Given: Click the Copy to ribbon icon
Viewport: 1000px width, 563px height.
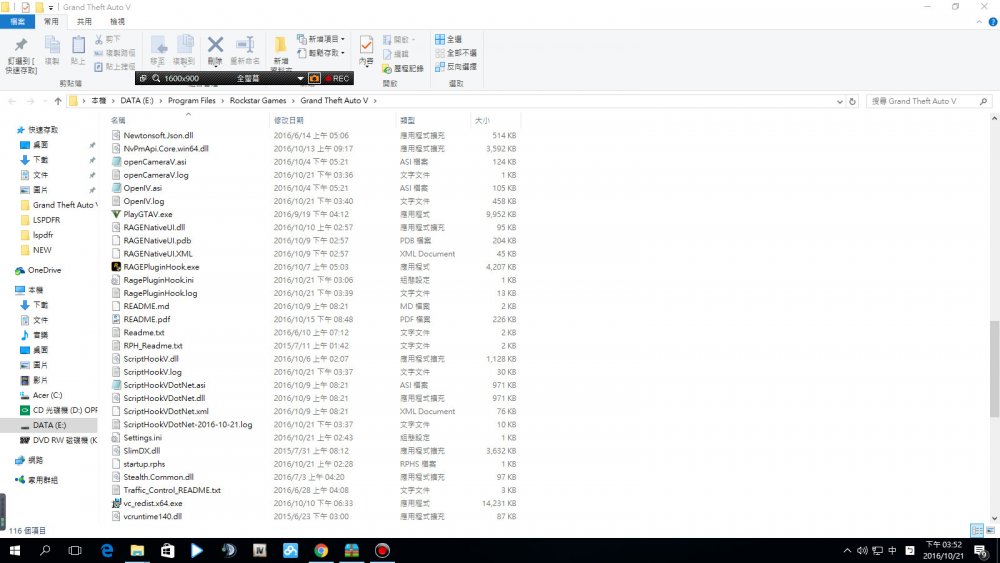Looking at the screenshot, I should pyautogui.click(x=184, y=45).
